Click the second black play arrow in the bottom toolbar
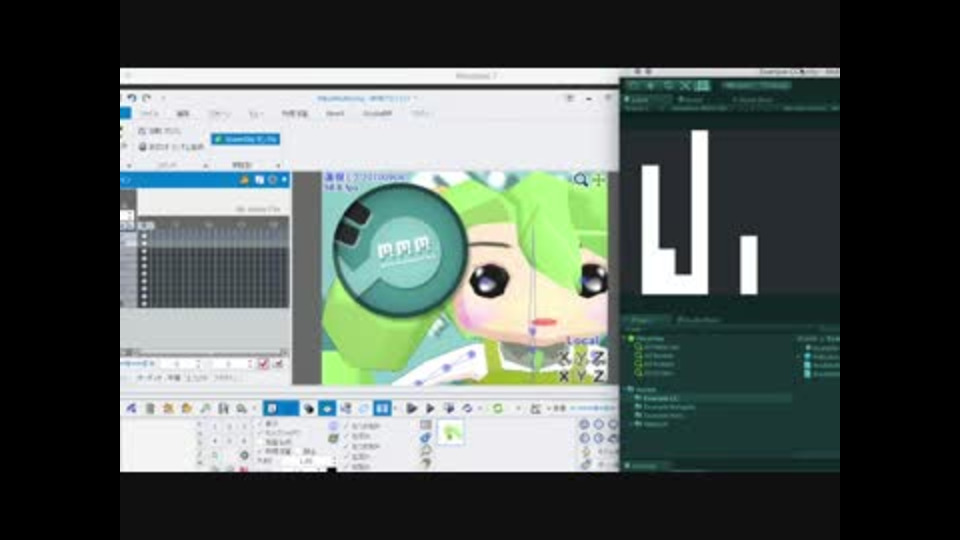This screenshot has height=540, width=960. click(x=430, y=408)
